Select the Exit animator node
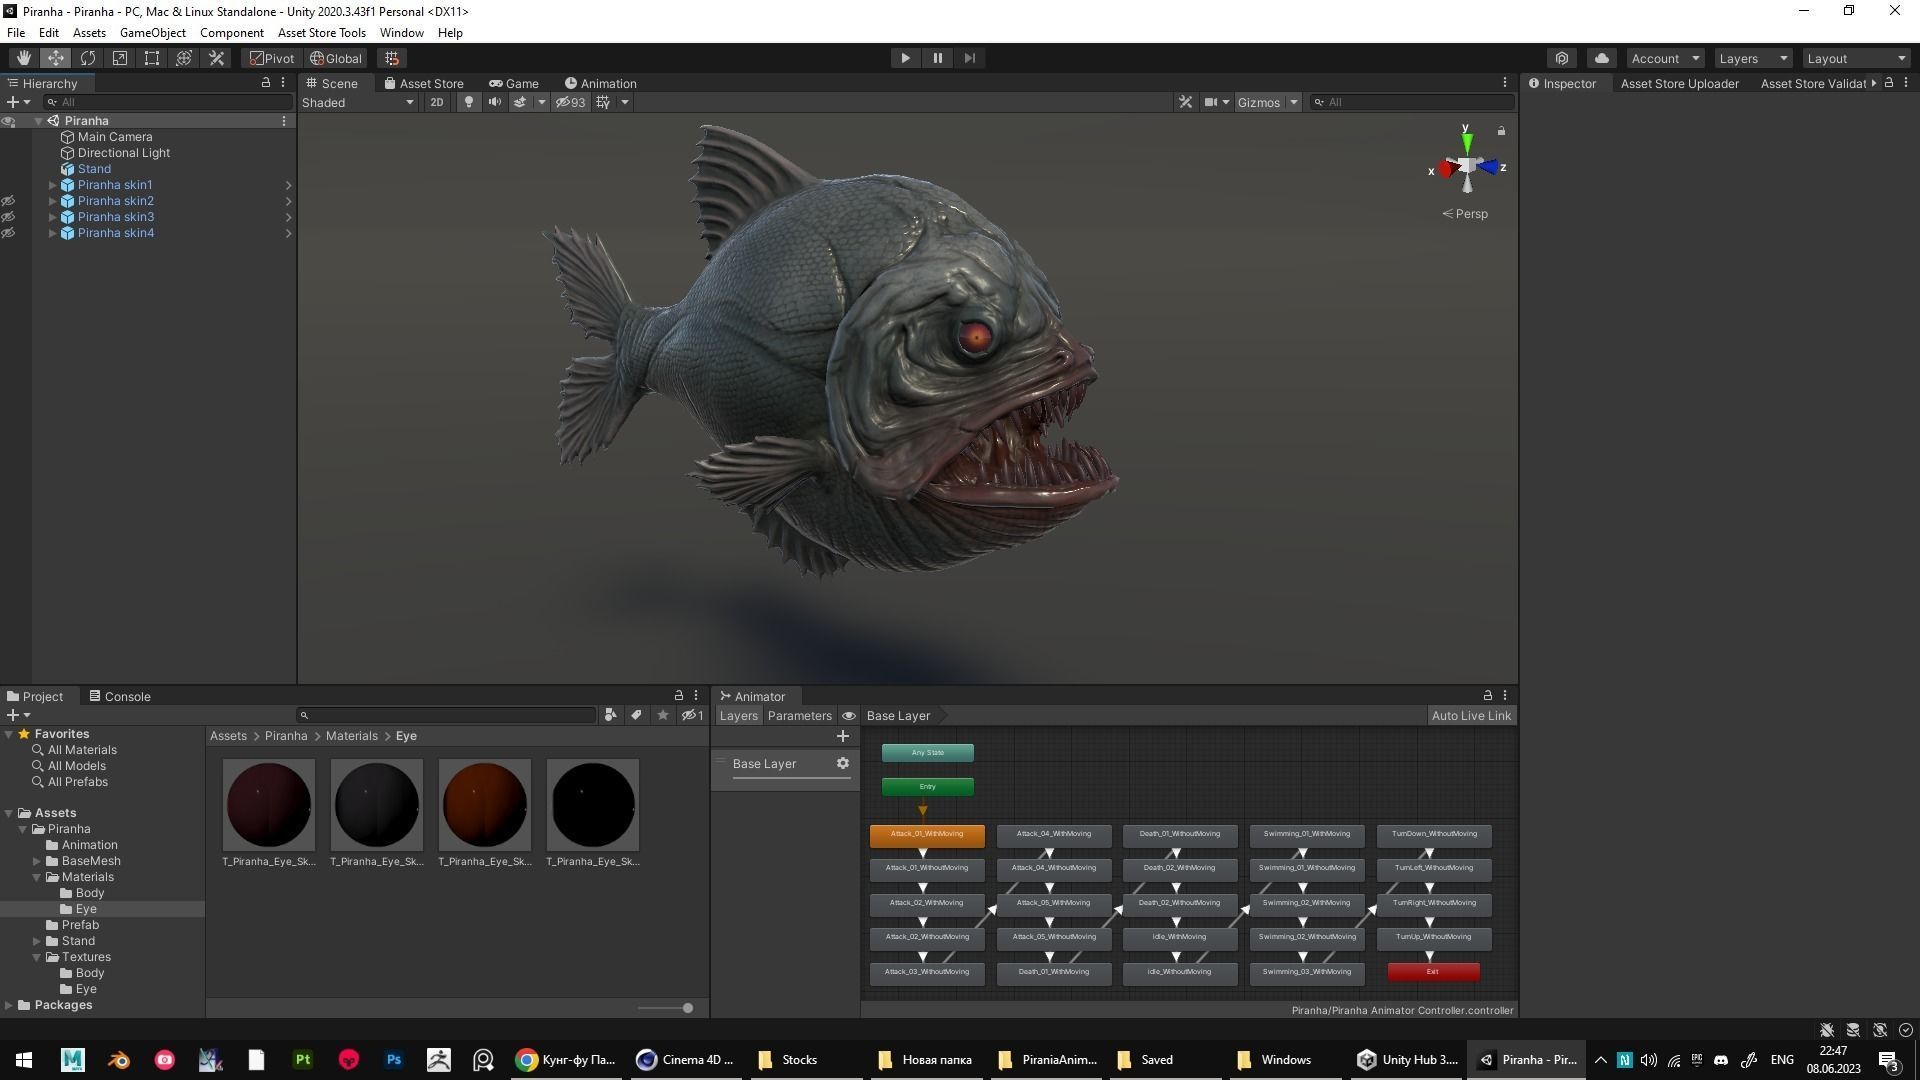Screen dimensions: 1920x1080 (x=1433, y=972)
